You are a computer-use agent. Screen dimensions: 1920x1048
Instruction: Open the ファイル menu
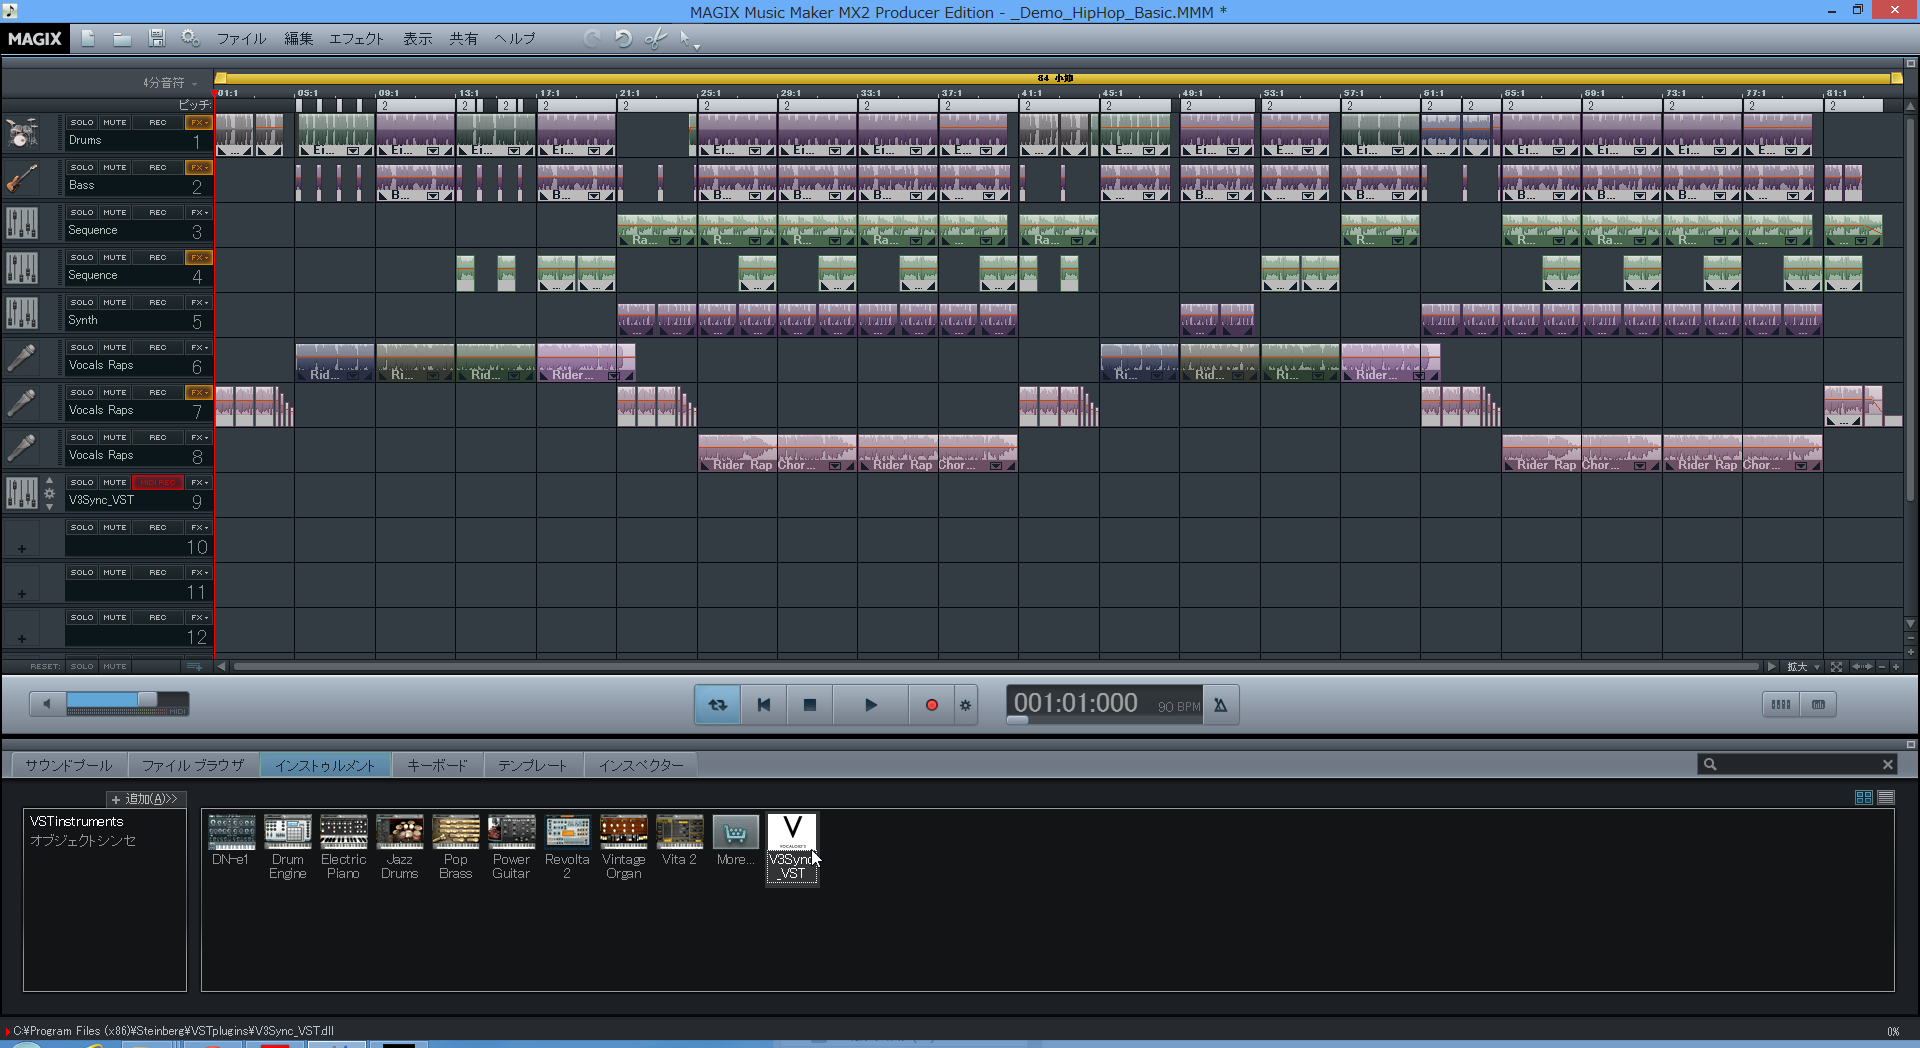[x=241, y=39]
